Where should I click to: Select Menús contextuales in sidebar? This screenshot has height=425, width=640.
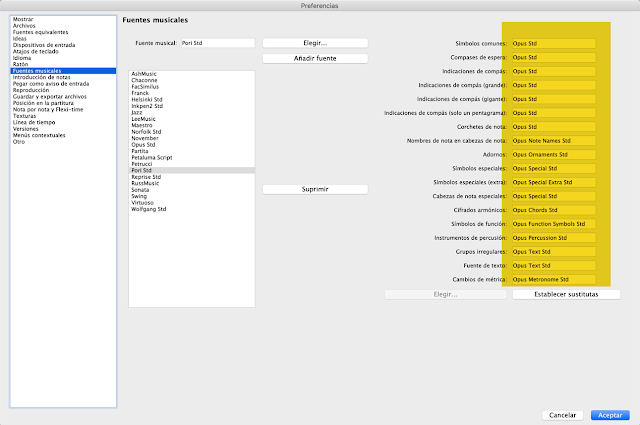pos(39,136)
